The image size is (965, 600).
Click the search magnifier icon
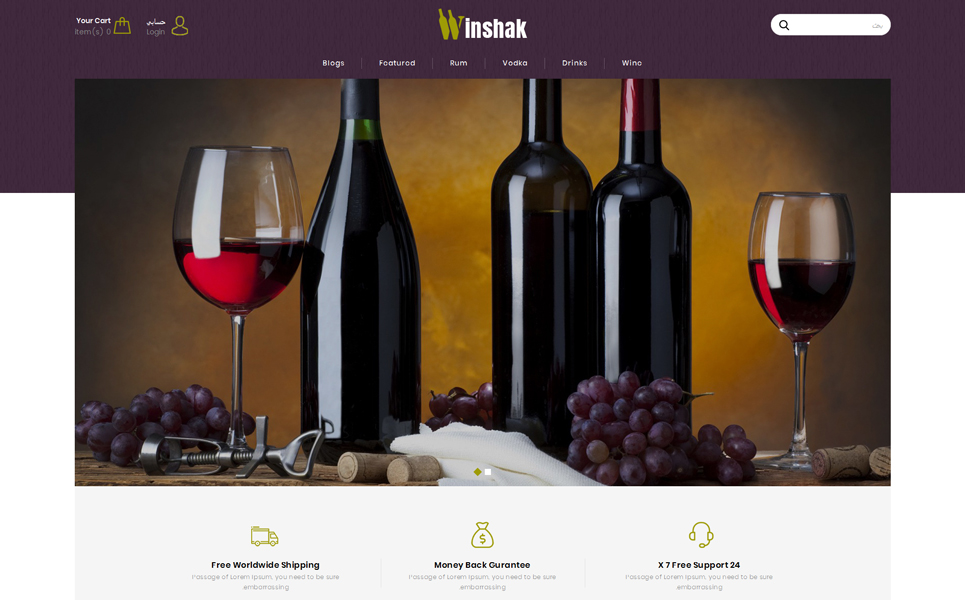tap(784, 25)
